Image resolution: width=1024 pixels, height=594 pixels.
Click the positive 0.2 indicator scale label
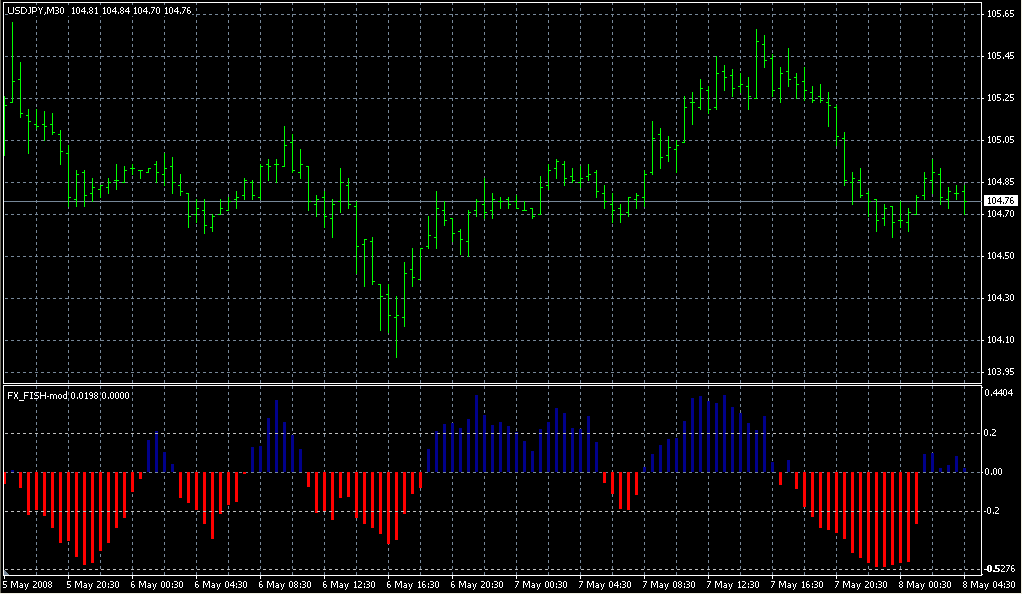(x=991, y=433)
